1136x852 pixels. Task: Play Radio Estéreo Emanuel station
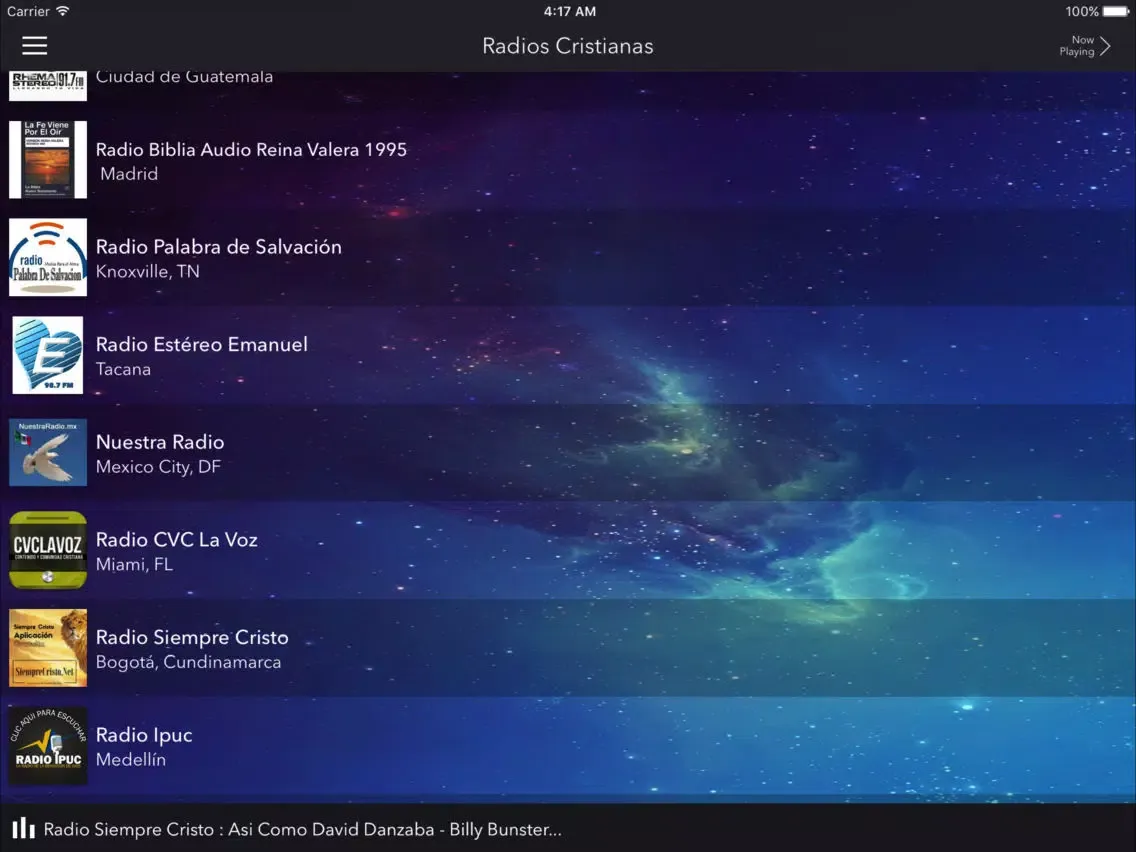point(568,355)
